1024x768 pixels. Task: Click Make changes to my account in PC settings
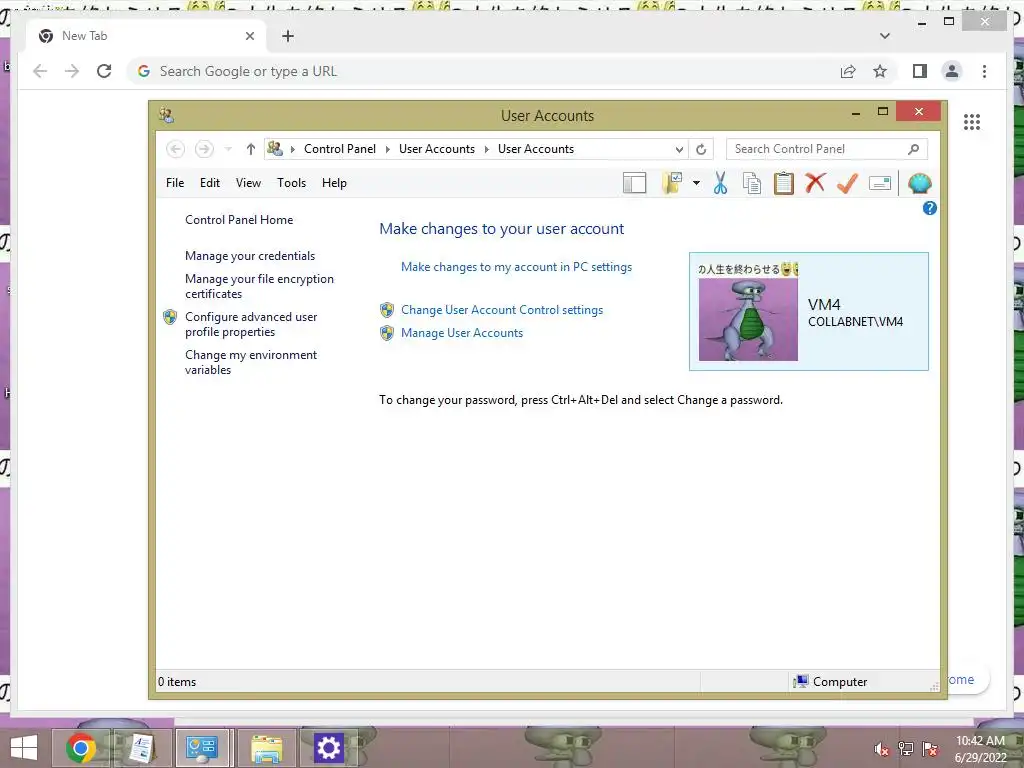tap(517, 267)
